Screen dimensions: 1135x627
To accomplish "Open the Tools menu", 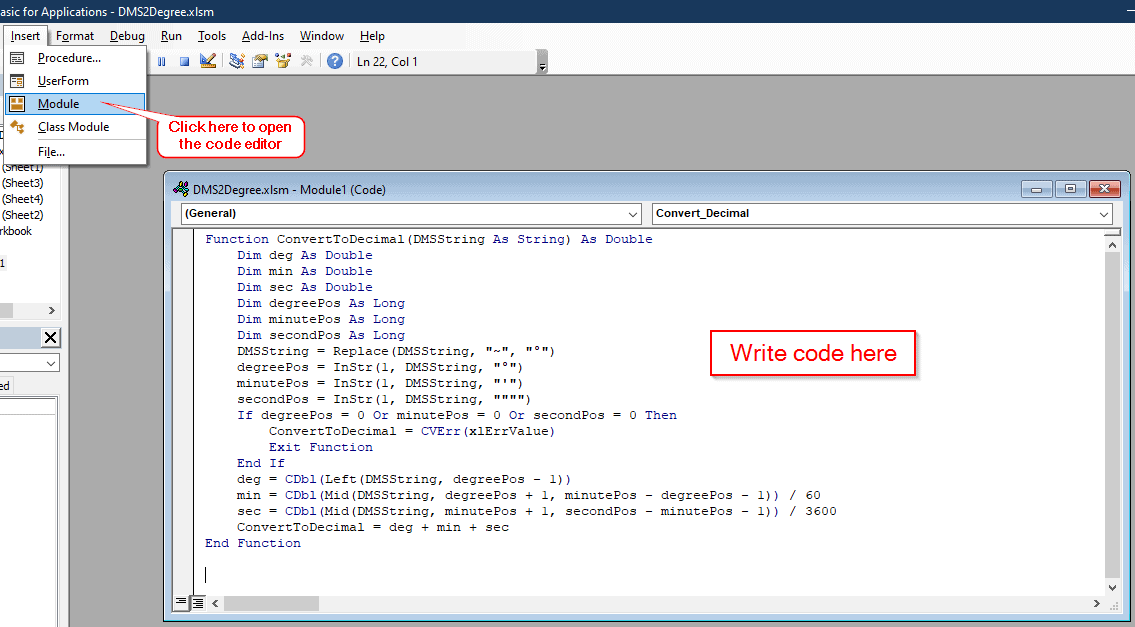I will (212, 35).
